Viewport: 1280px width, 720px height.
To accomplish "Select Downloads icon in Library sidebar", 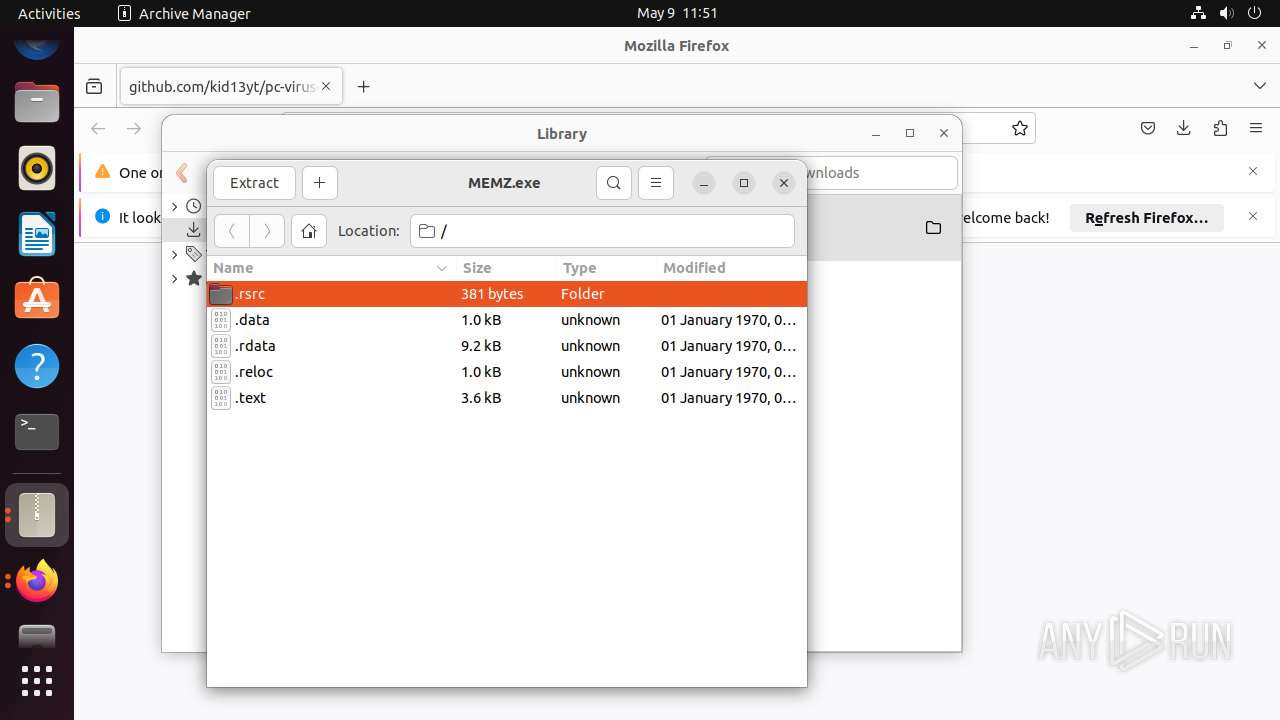I will coord(194,230).
